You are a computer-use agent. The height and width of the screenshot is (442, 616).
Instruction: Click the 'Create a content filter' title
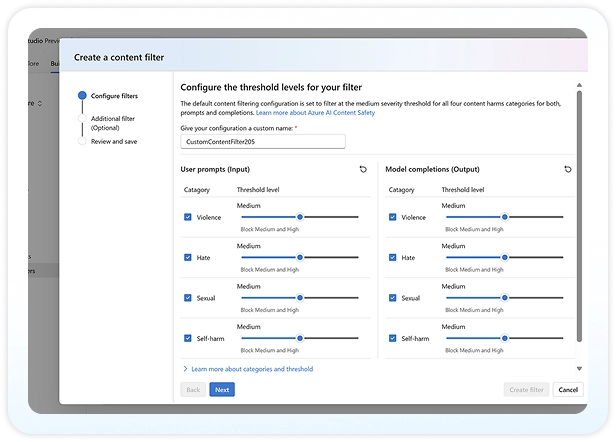(x=119, y=57)
